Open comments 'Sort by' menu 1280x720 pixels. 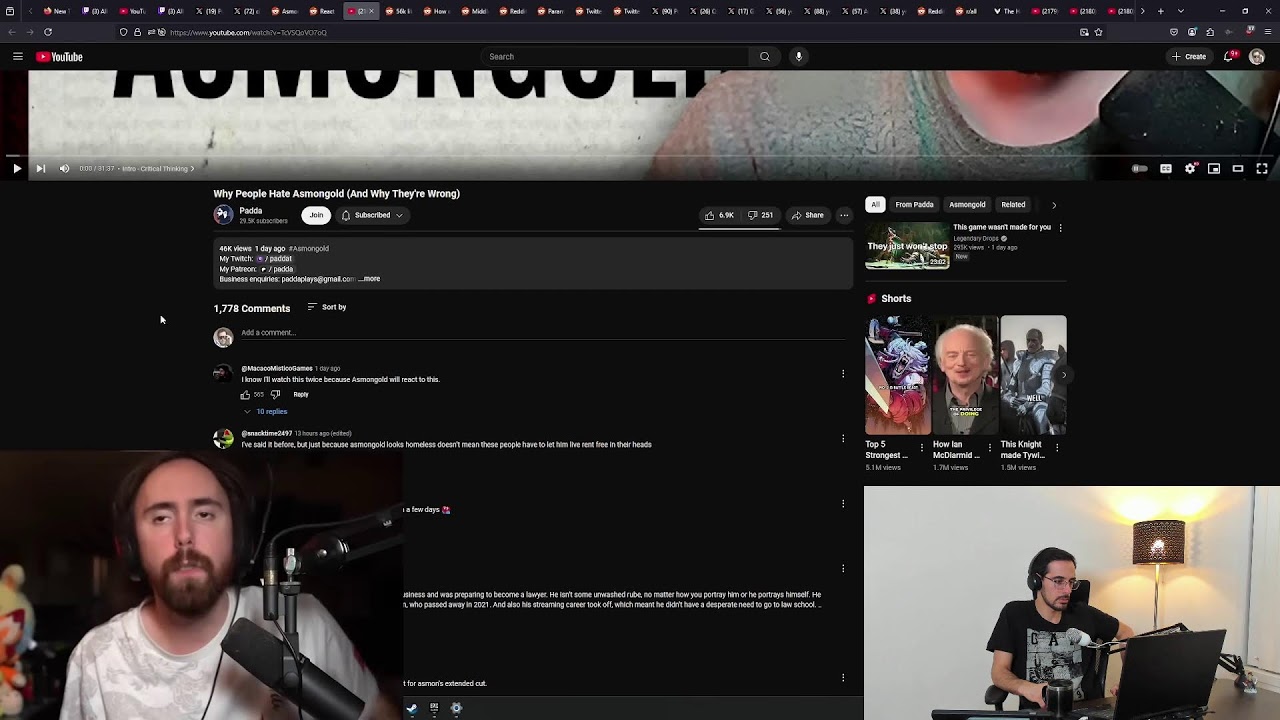click(327, 307)
